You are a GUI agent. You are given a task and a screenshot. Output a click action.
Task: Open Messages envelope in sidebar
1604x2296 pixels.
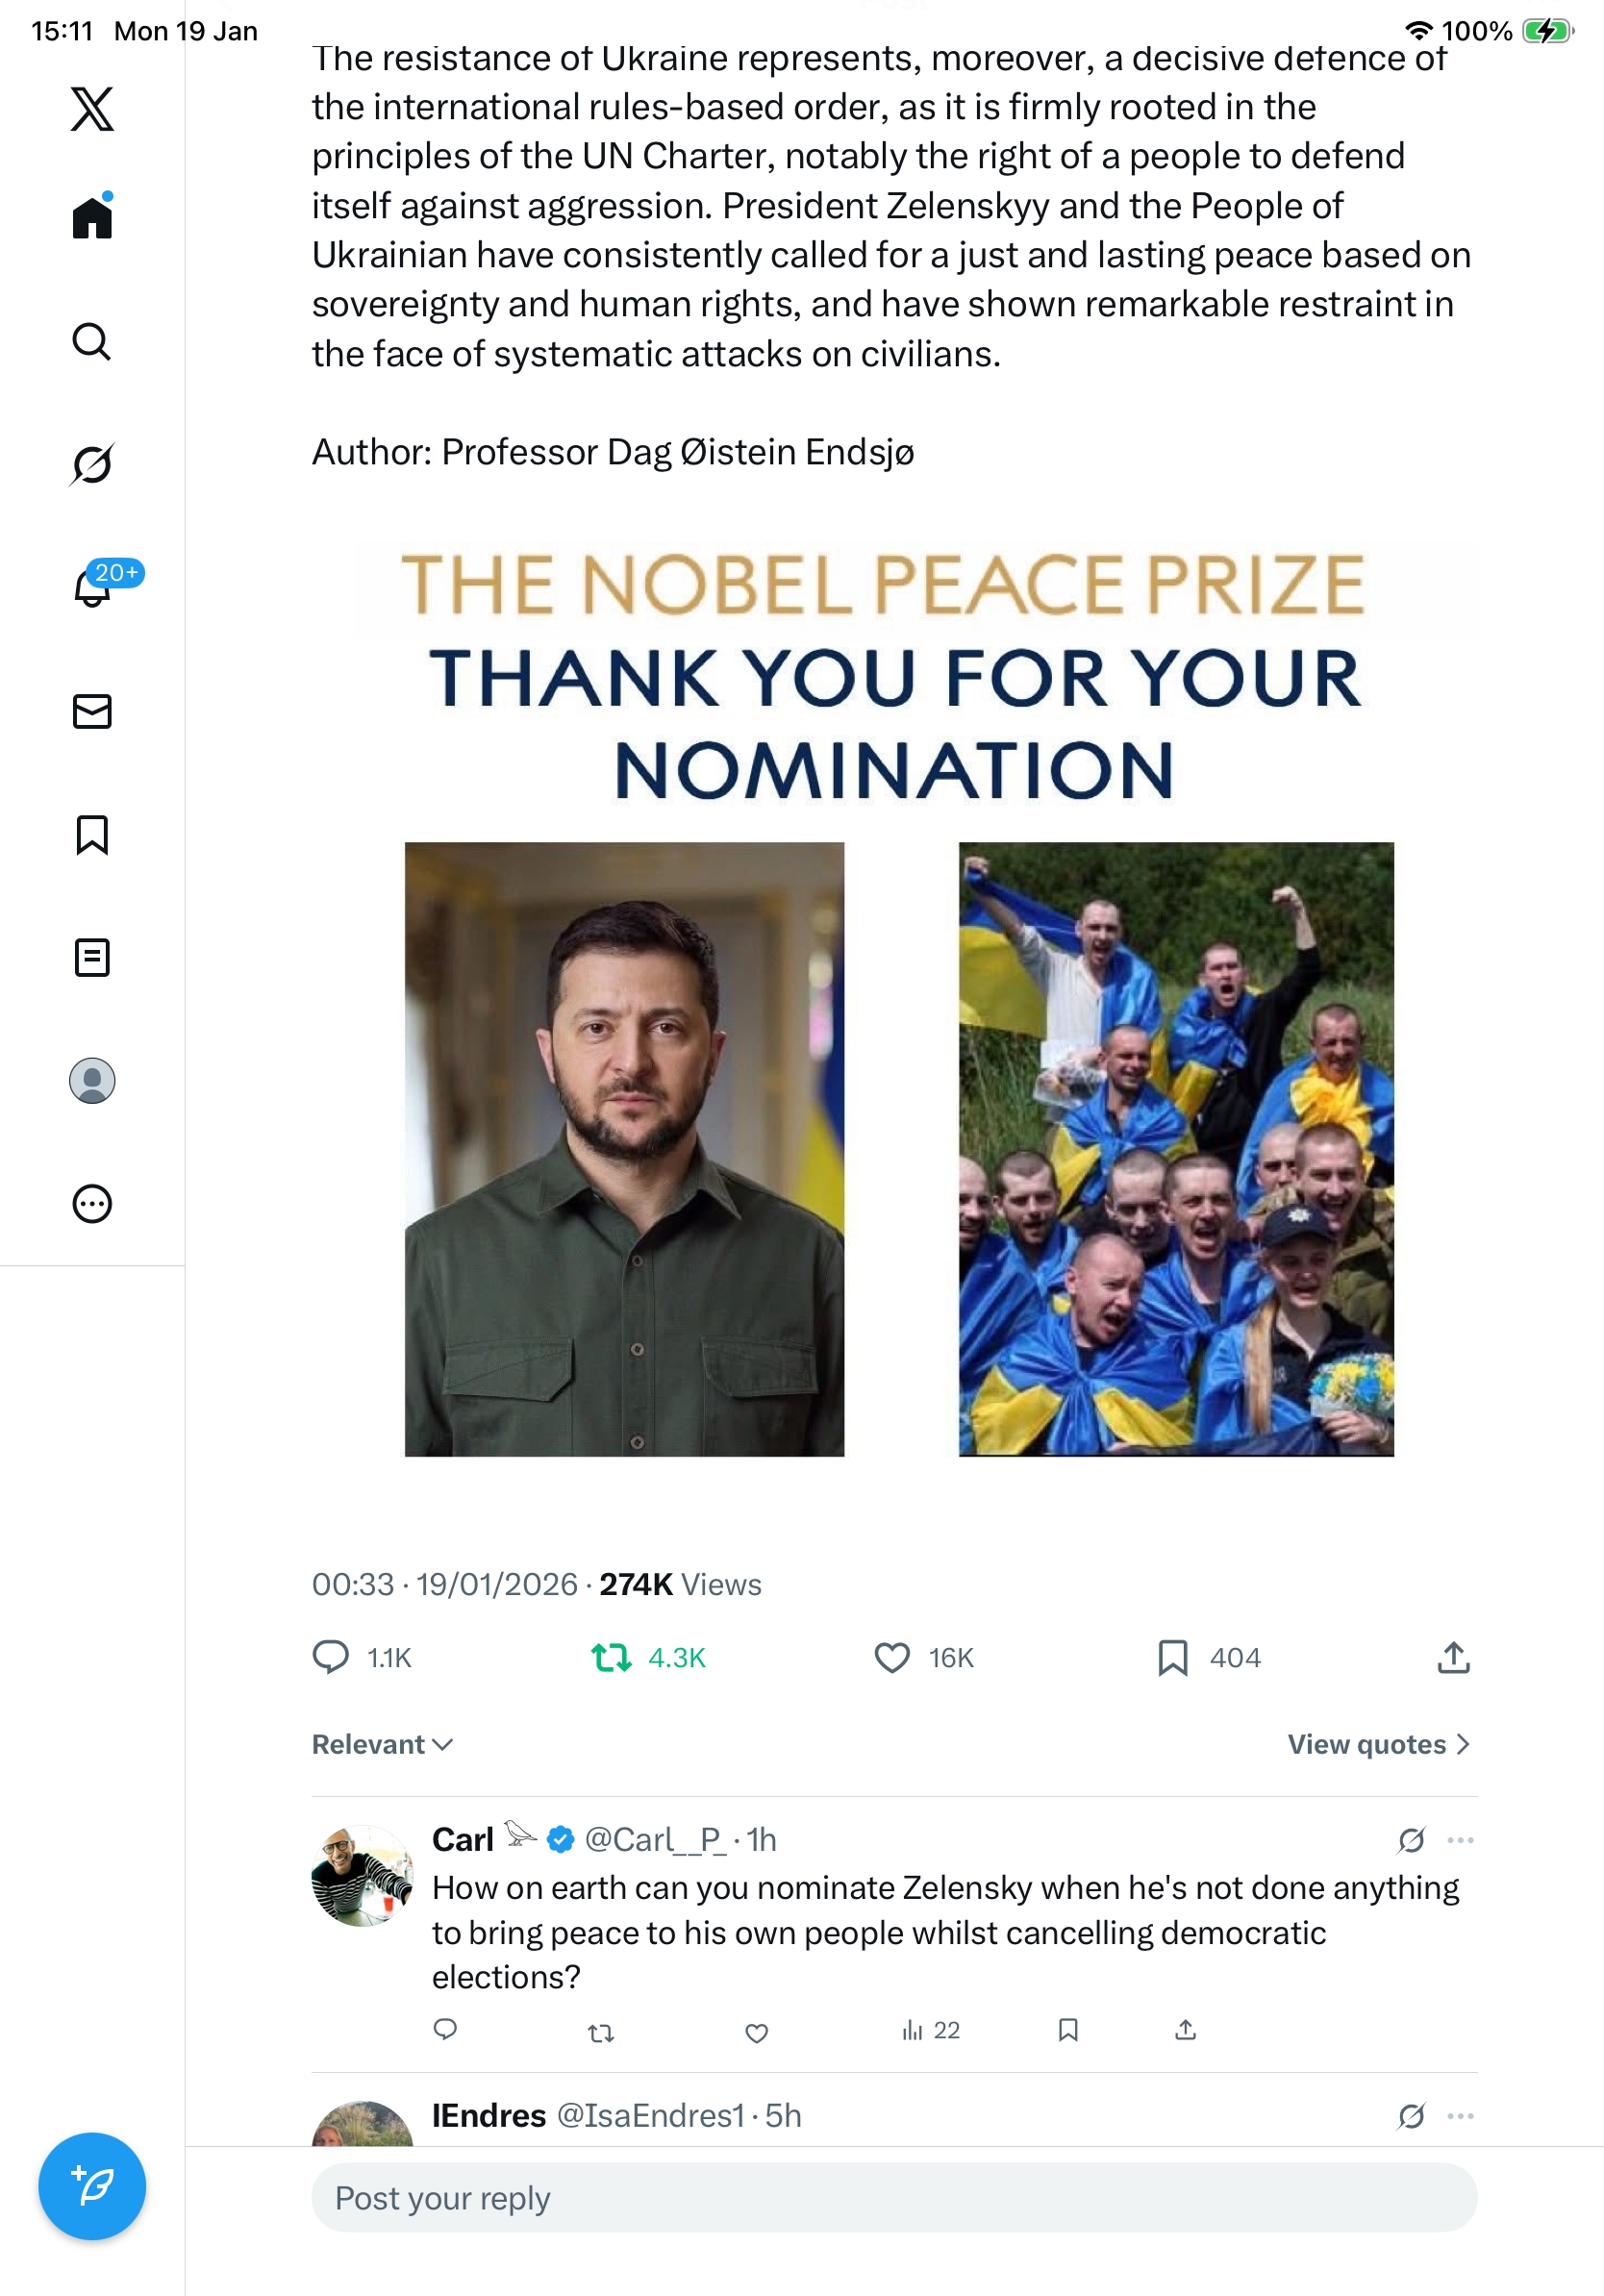tap(92, 711)
